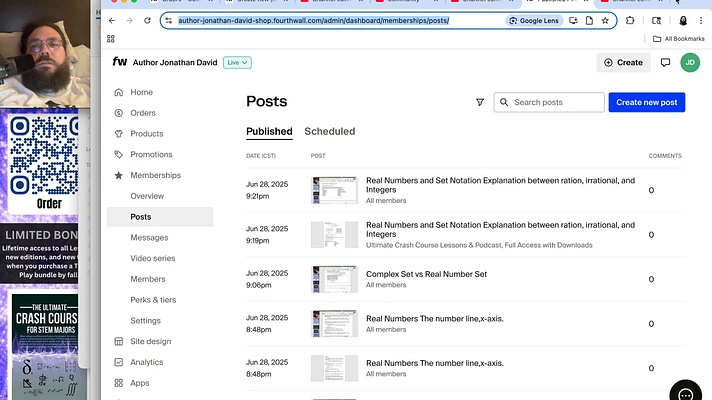Screen dimensions: 712x400
Task: Click the Analytics chart icon
Action: pos(119,362)
